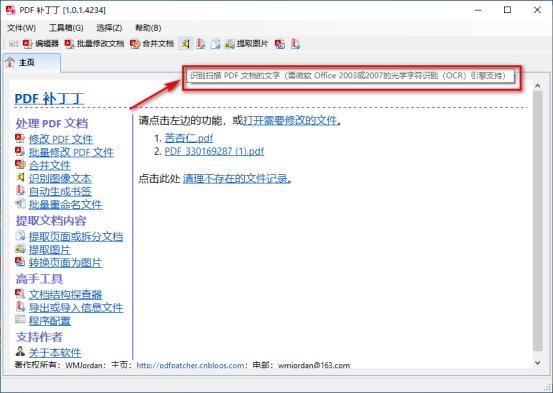The width and height of the screenshot is (553, 393).
Task: Open recent file 苦杏仁.pdf
Action: click(189, 138)
